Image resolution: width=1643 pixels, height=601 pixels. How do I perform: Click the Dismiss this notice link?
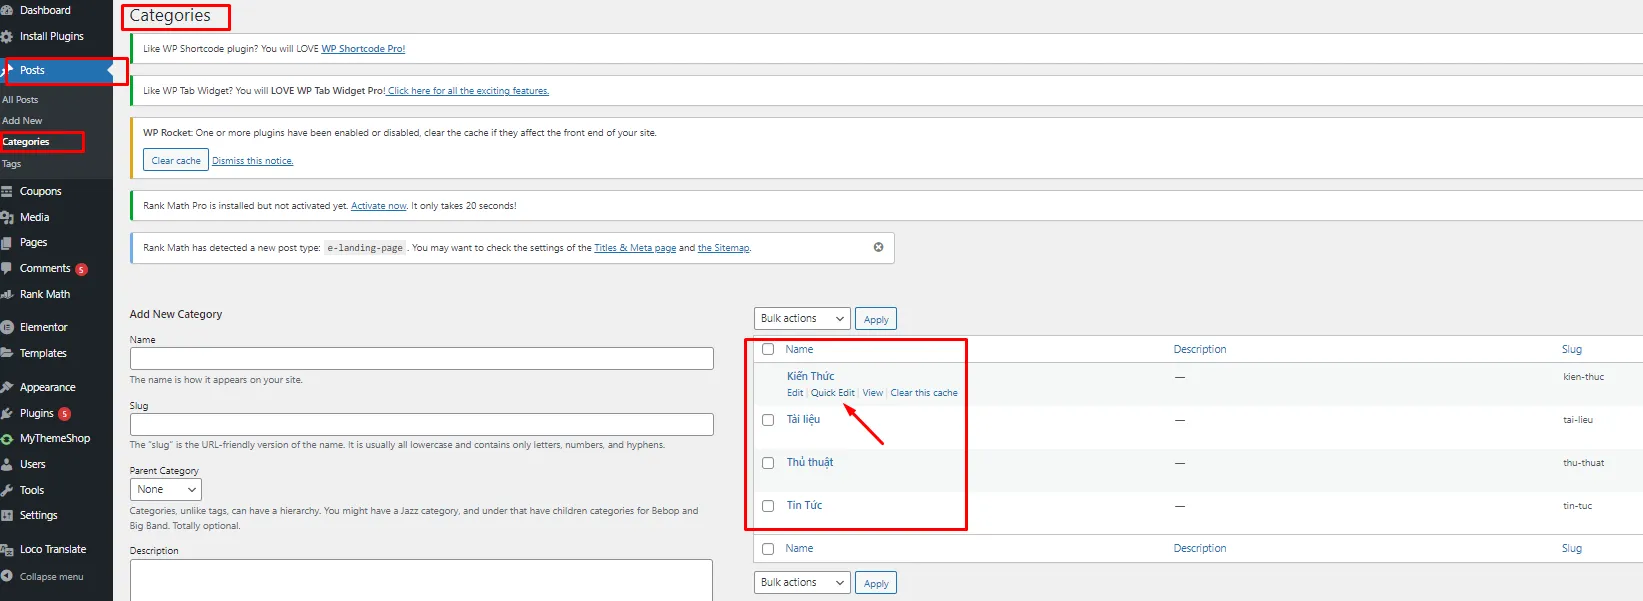coord(253,161)
